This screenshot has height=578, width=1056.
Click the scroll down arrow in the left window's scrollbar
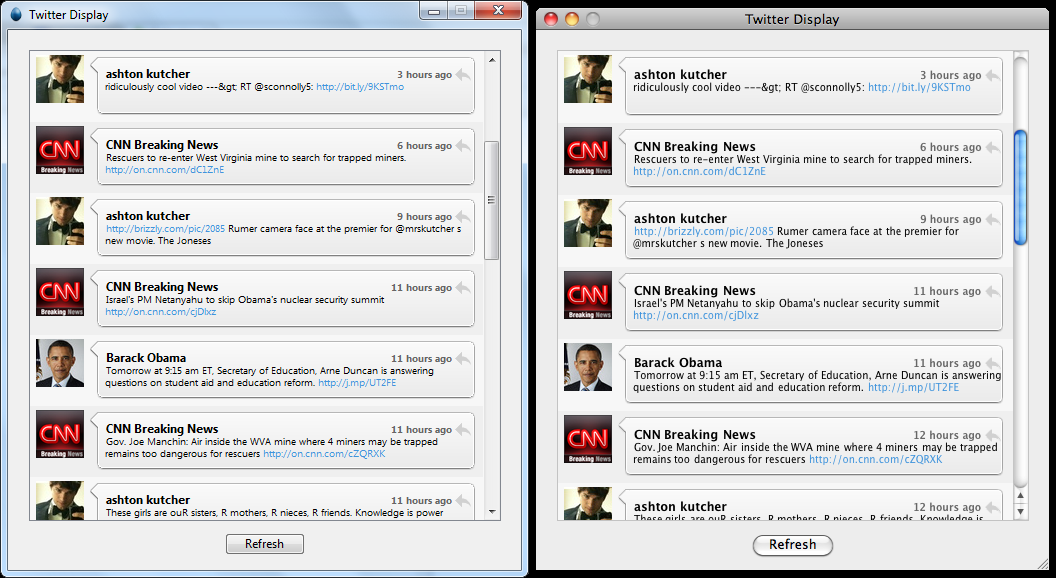pyautogui.click(x=491, y=511)
